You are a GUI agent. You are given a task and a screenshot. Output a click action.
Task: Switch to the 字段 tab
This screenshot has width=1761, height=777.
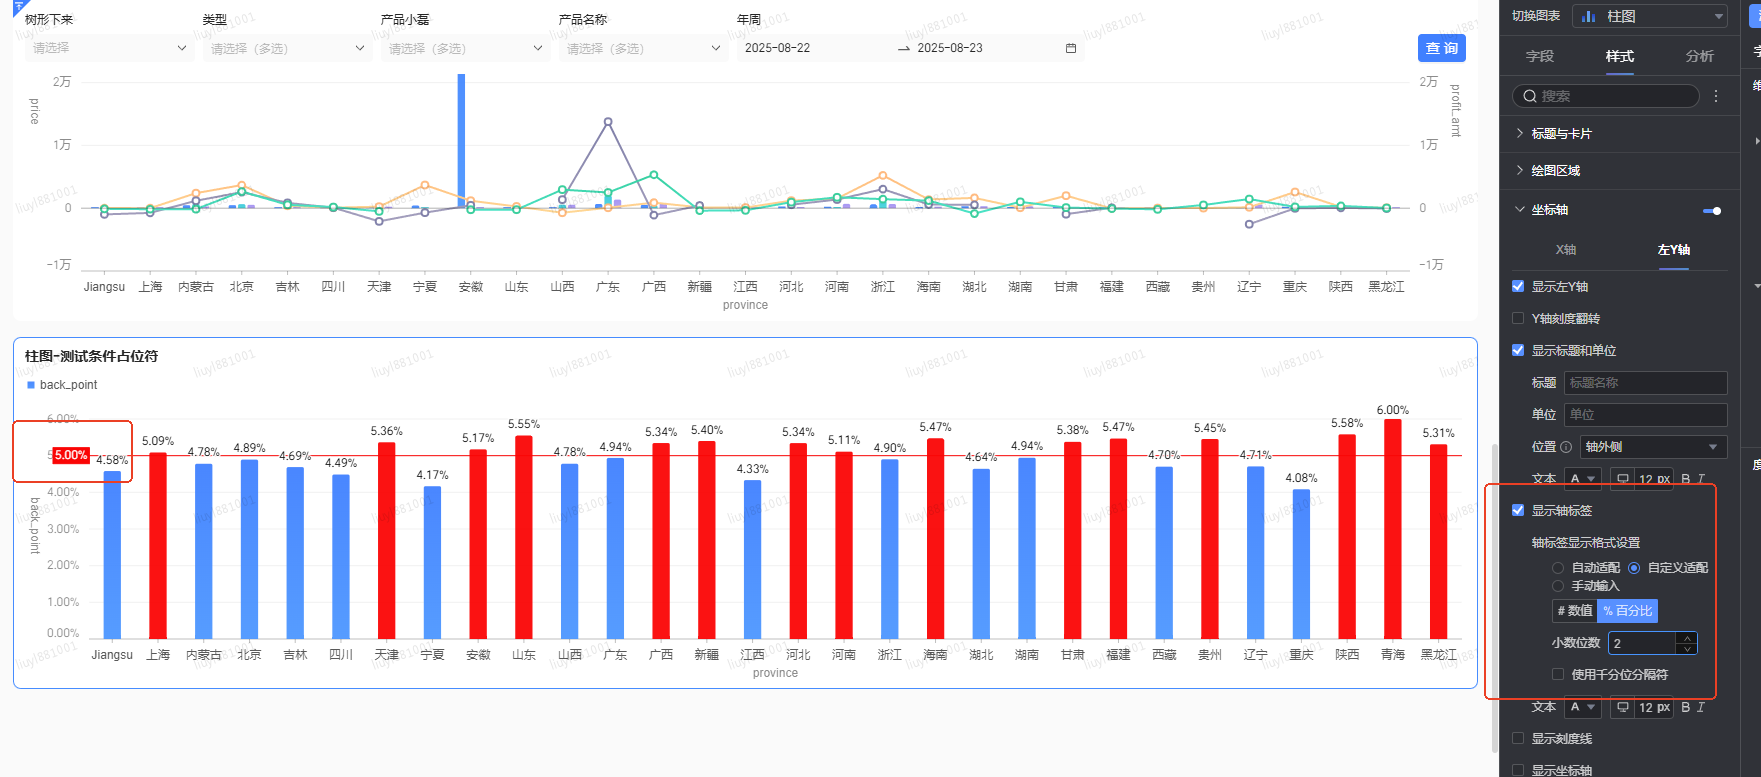click(x=1540, y=56)
